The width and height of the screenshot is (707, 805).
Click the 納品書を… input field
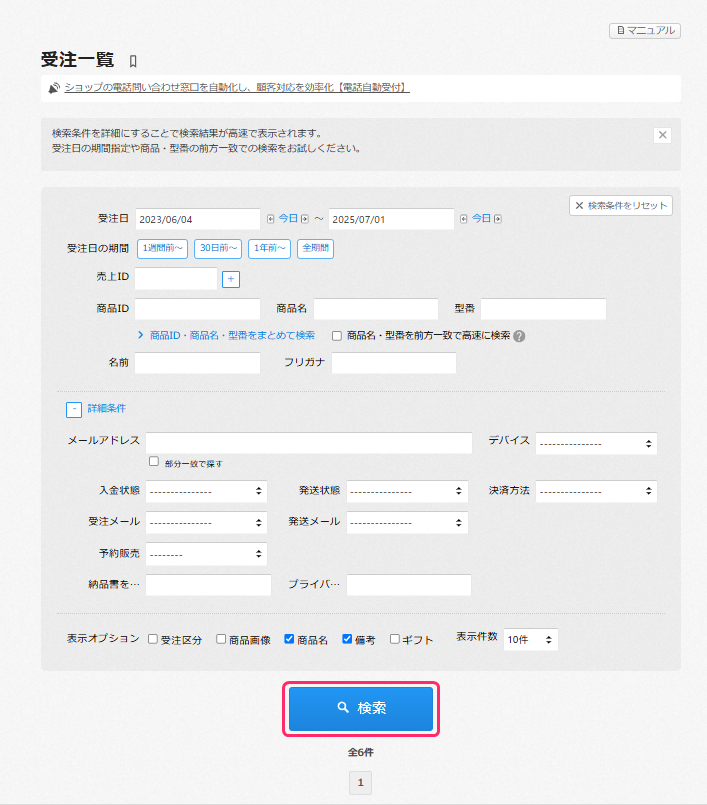[x=208, y=585]
